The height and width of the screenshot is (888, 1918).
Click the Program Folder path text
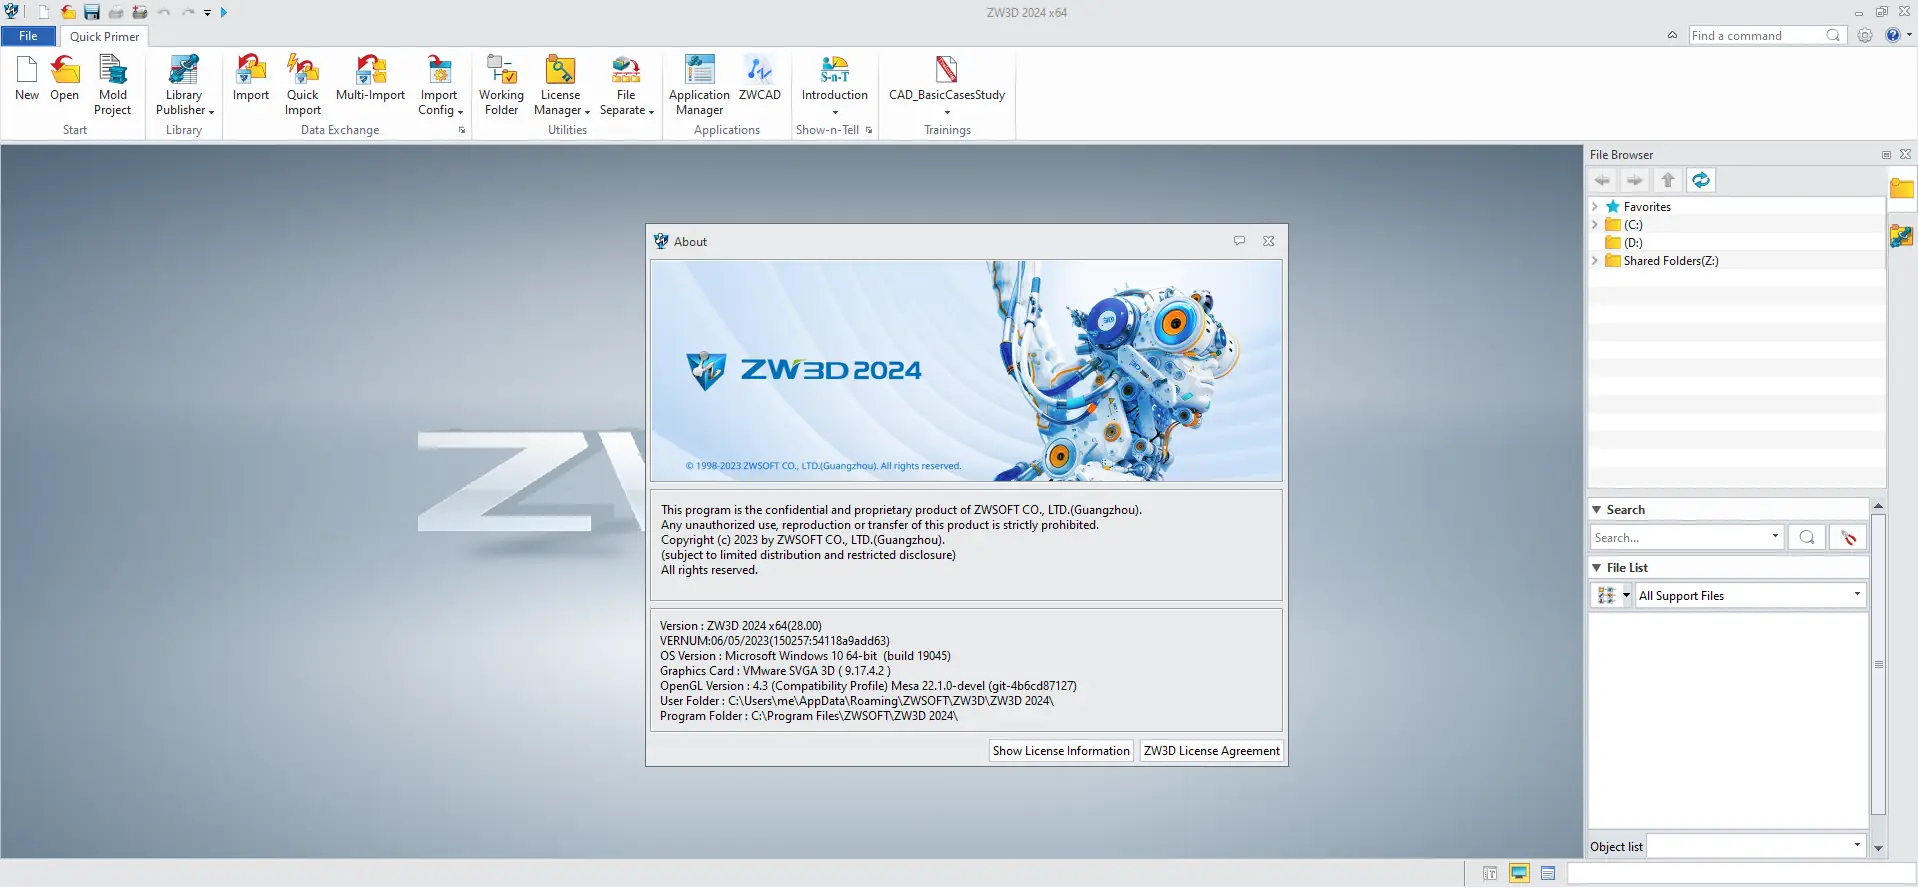(809, 716)
